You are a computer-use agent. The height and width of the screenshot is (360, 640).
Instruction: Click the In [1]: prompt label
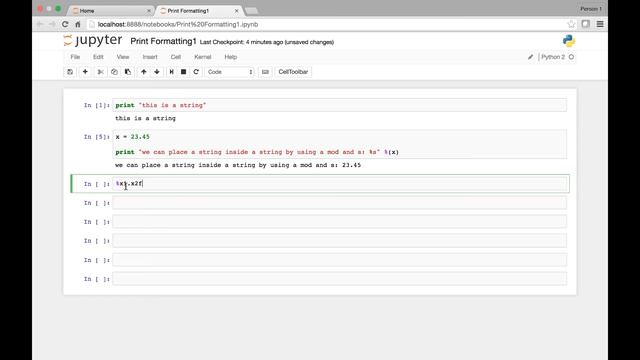click(x=96, y=105)
